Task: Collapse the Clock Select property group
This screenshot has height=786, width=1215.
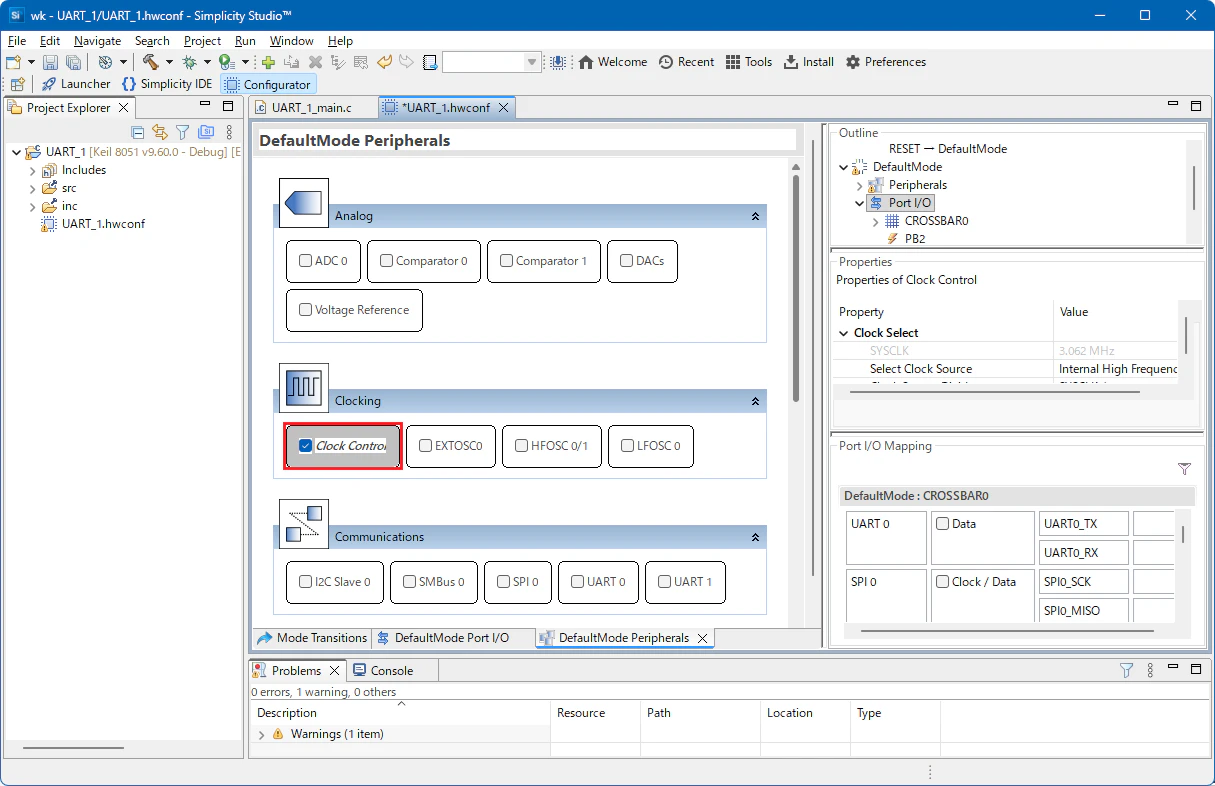Action: (x=843, y=333)
